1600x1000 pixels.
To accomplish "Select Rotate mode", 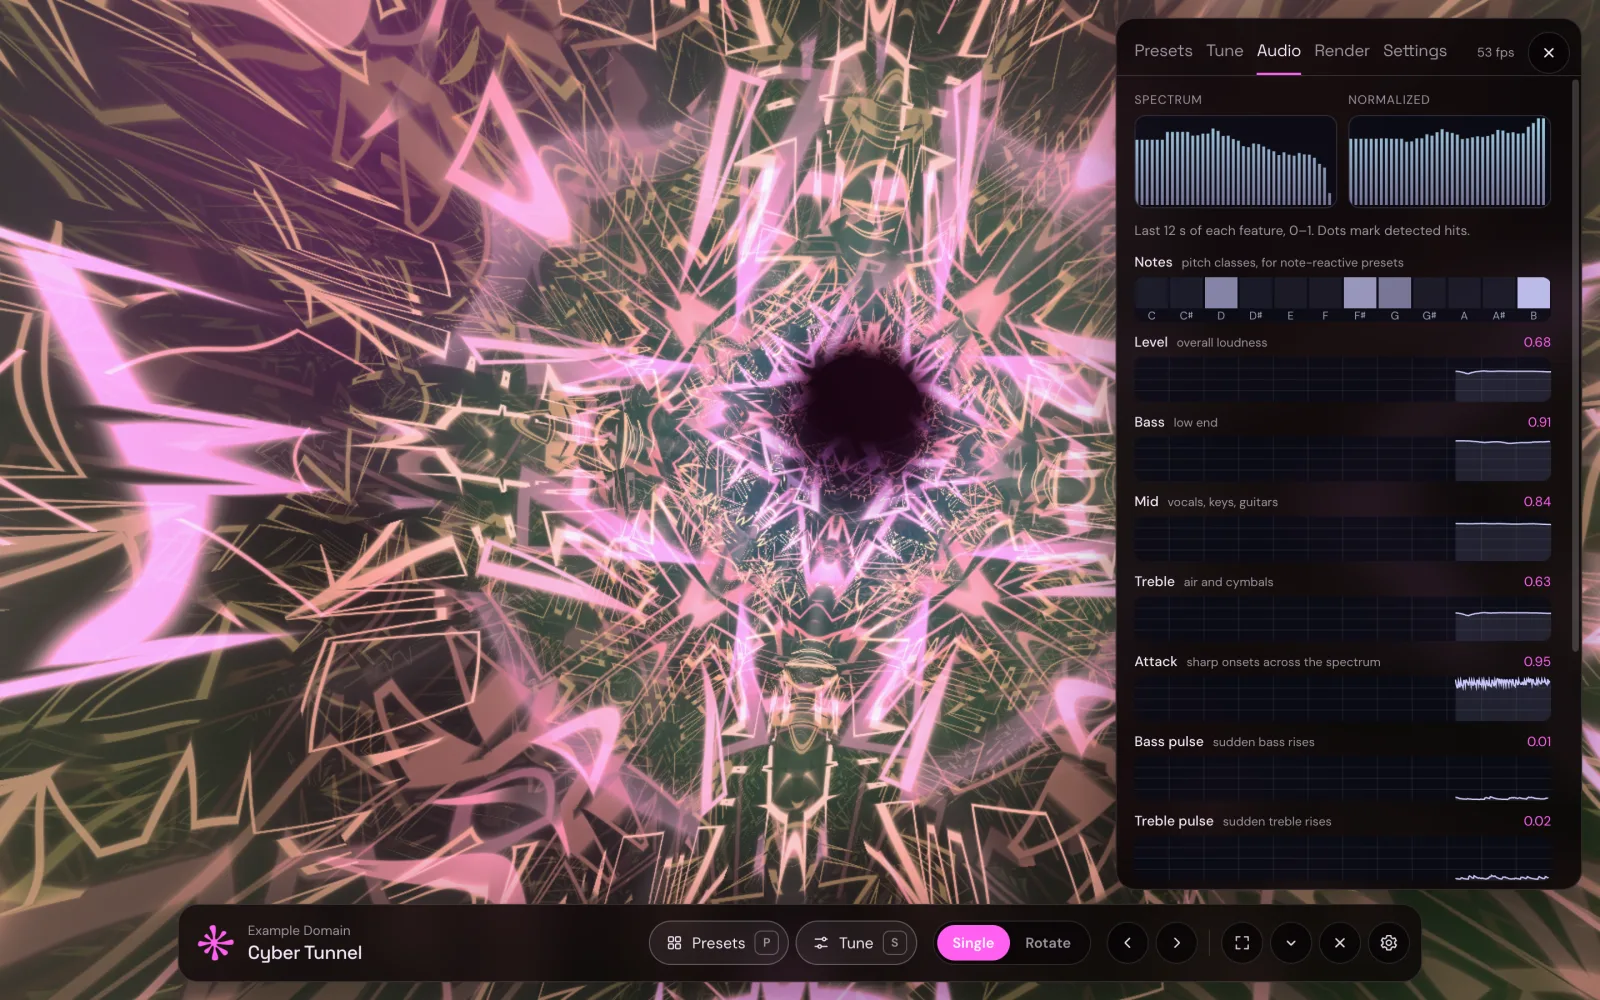I will coord(1048,943).
